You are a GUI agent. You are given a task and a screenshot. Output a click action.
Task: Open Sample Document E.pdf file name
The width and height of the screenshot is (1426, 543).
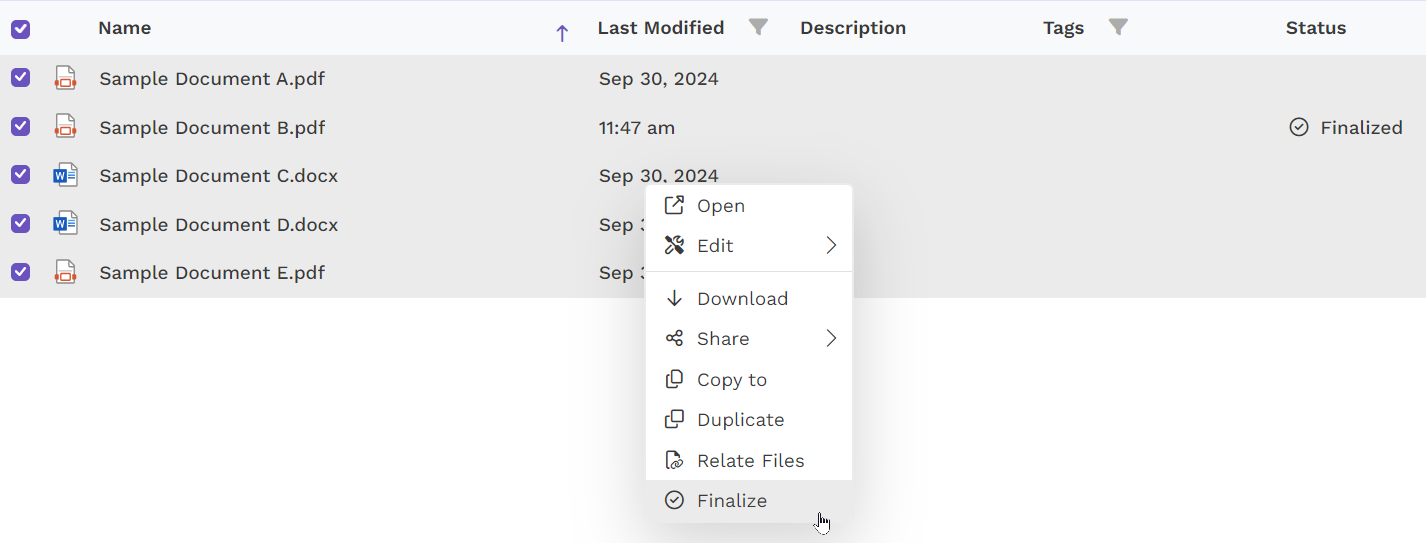click(212, 272)
